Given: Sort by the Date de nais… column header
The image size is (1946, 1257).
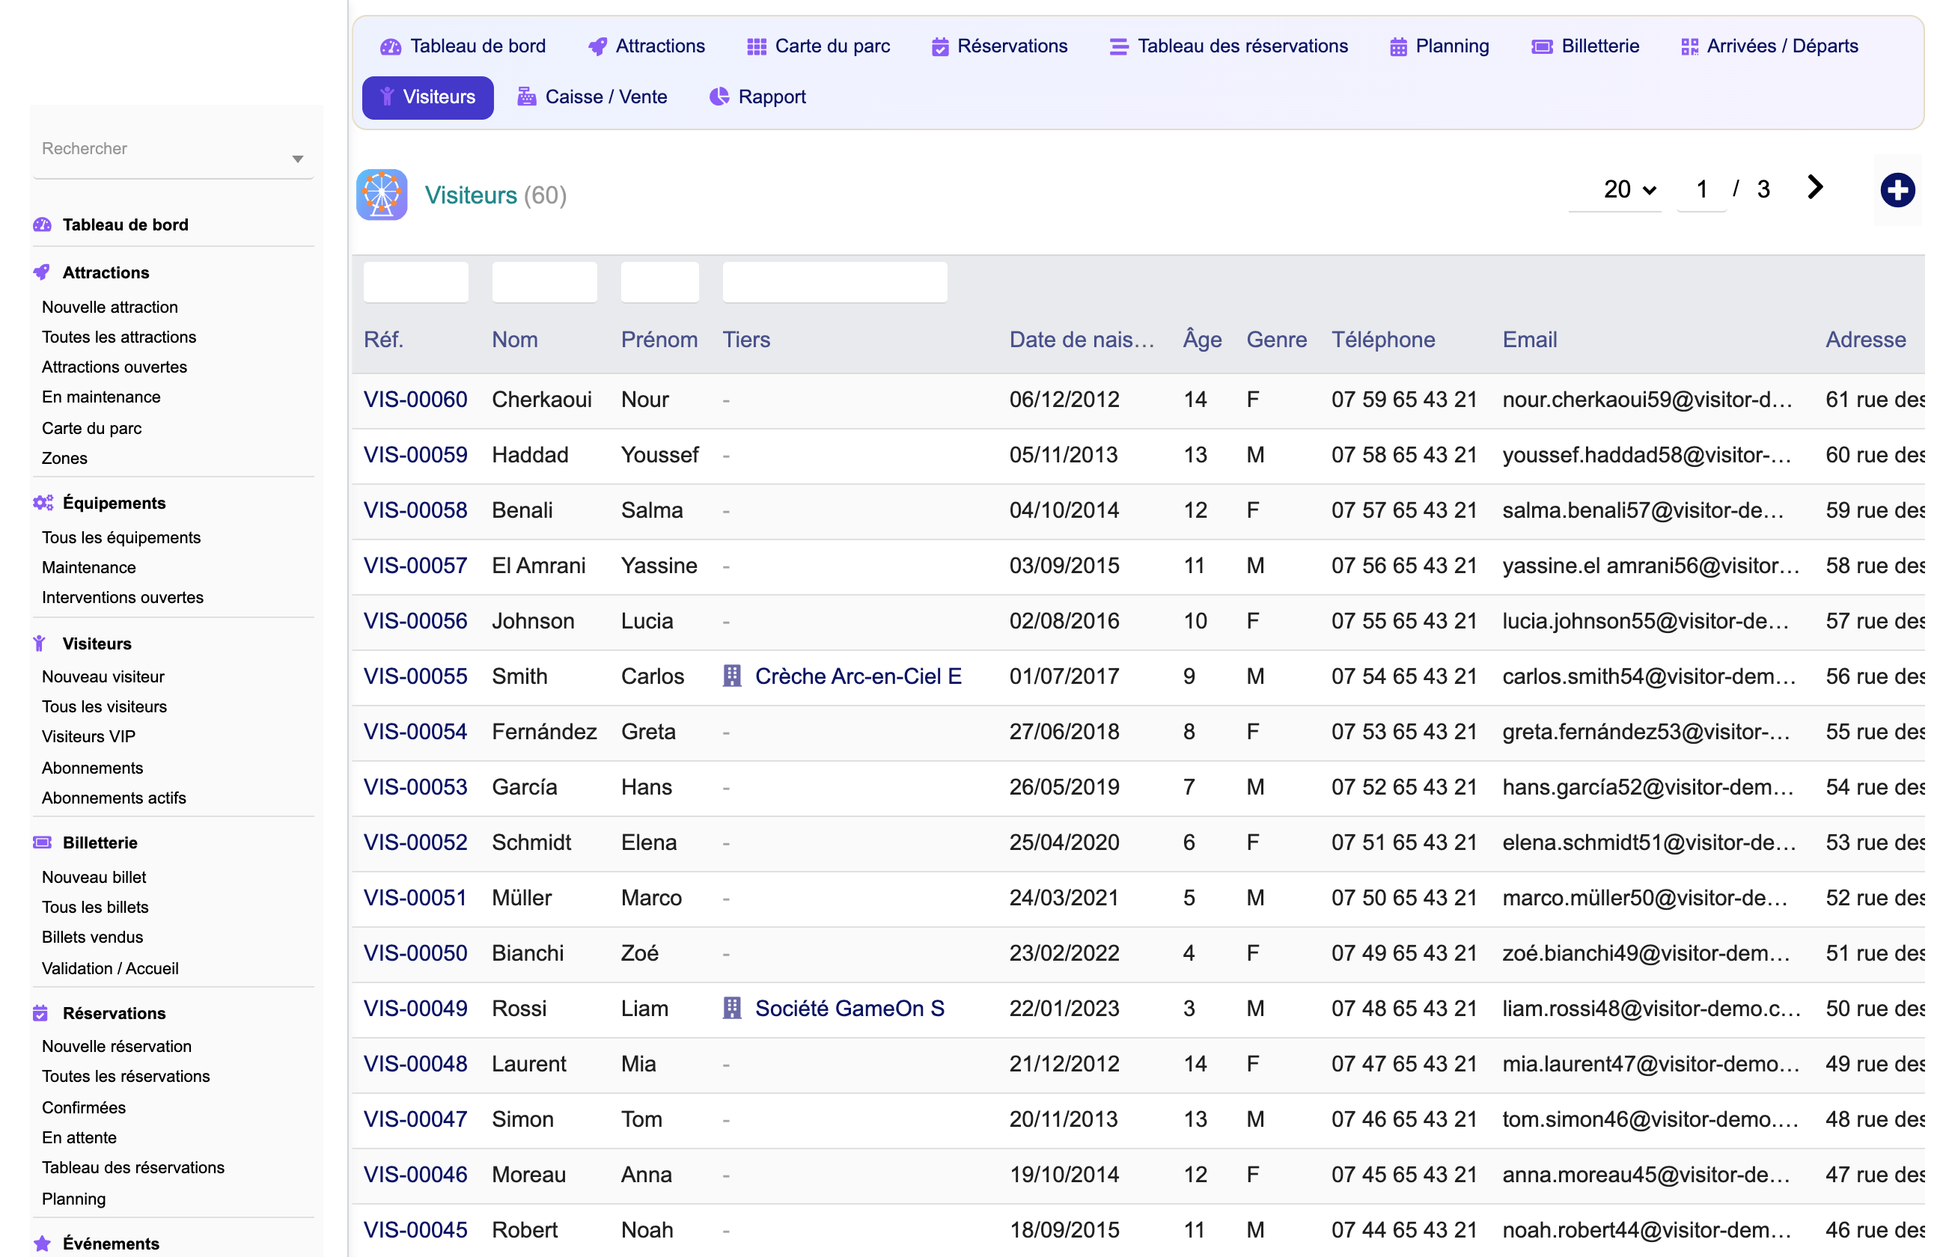Looking at the screenshot, I should (x=1081, y=340).
